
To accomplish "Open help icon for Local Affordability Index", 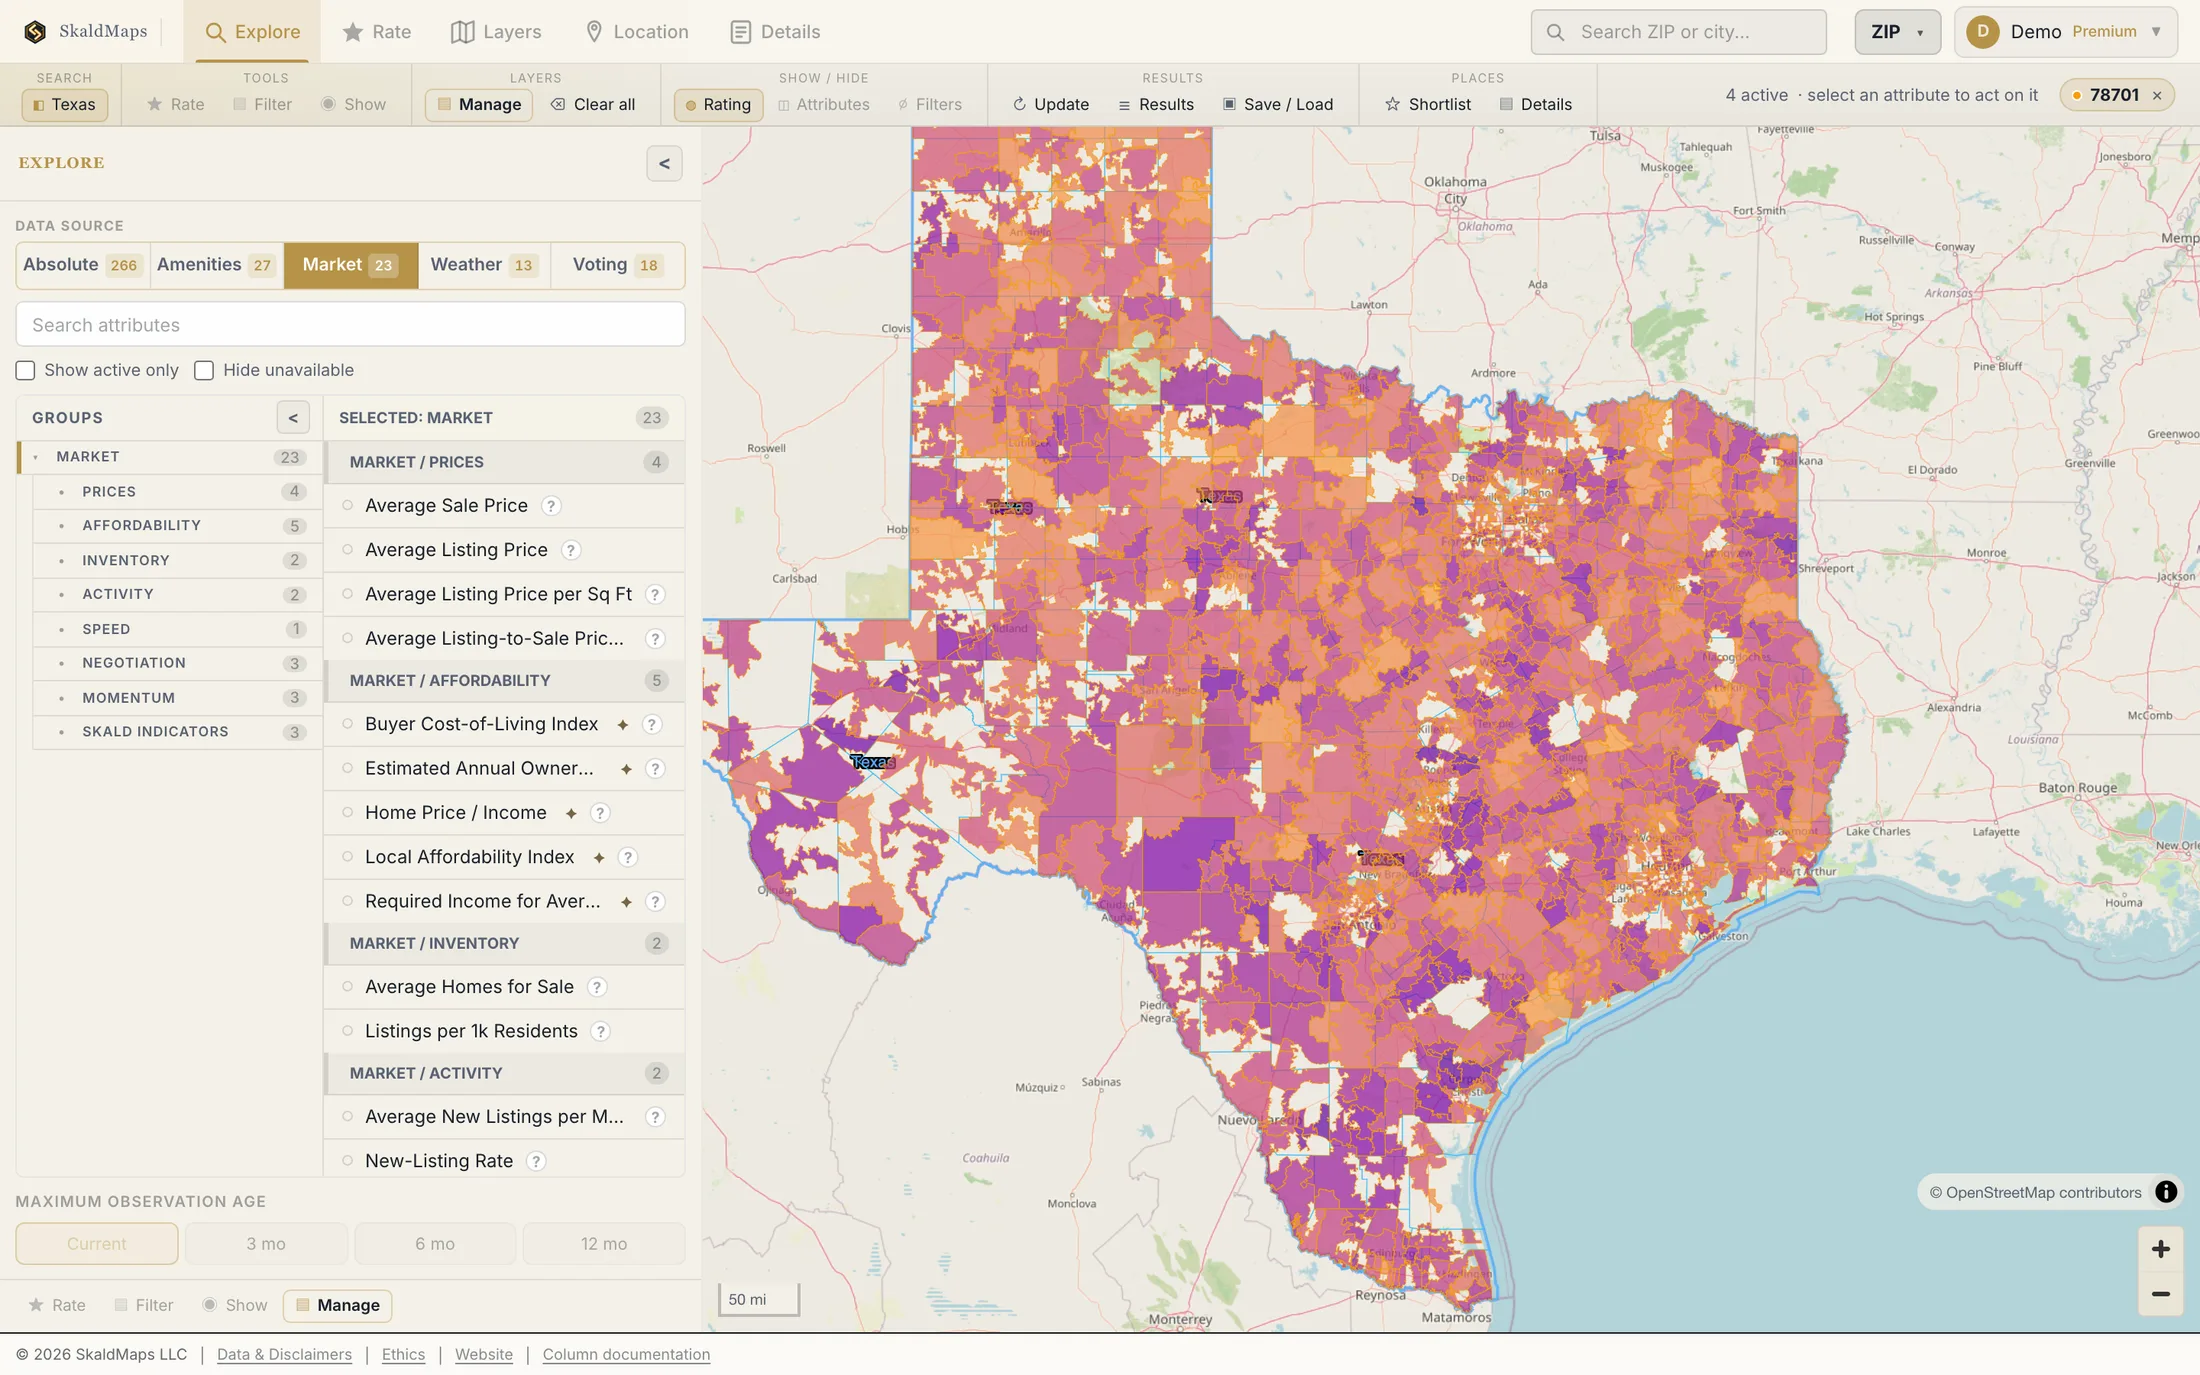I will (x=627, y=857).
